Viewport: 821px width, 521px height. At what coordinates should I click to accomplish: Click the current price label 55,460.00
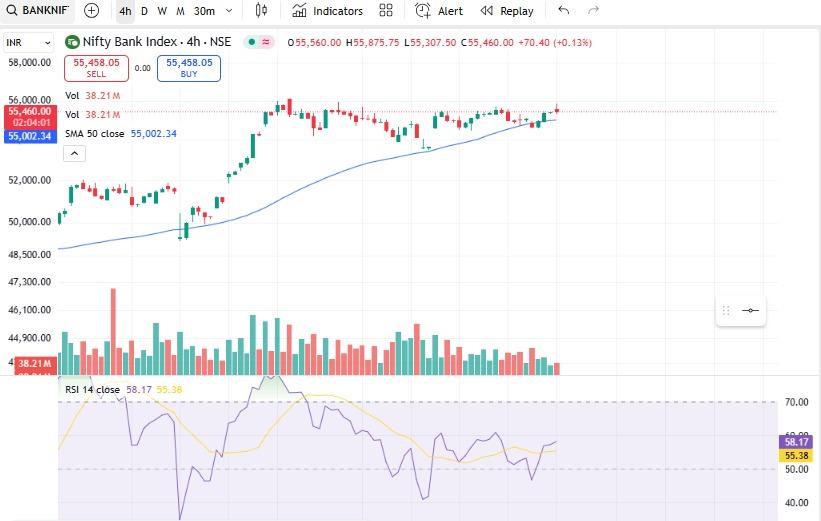point(30,111)
